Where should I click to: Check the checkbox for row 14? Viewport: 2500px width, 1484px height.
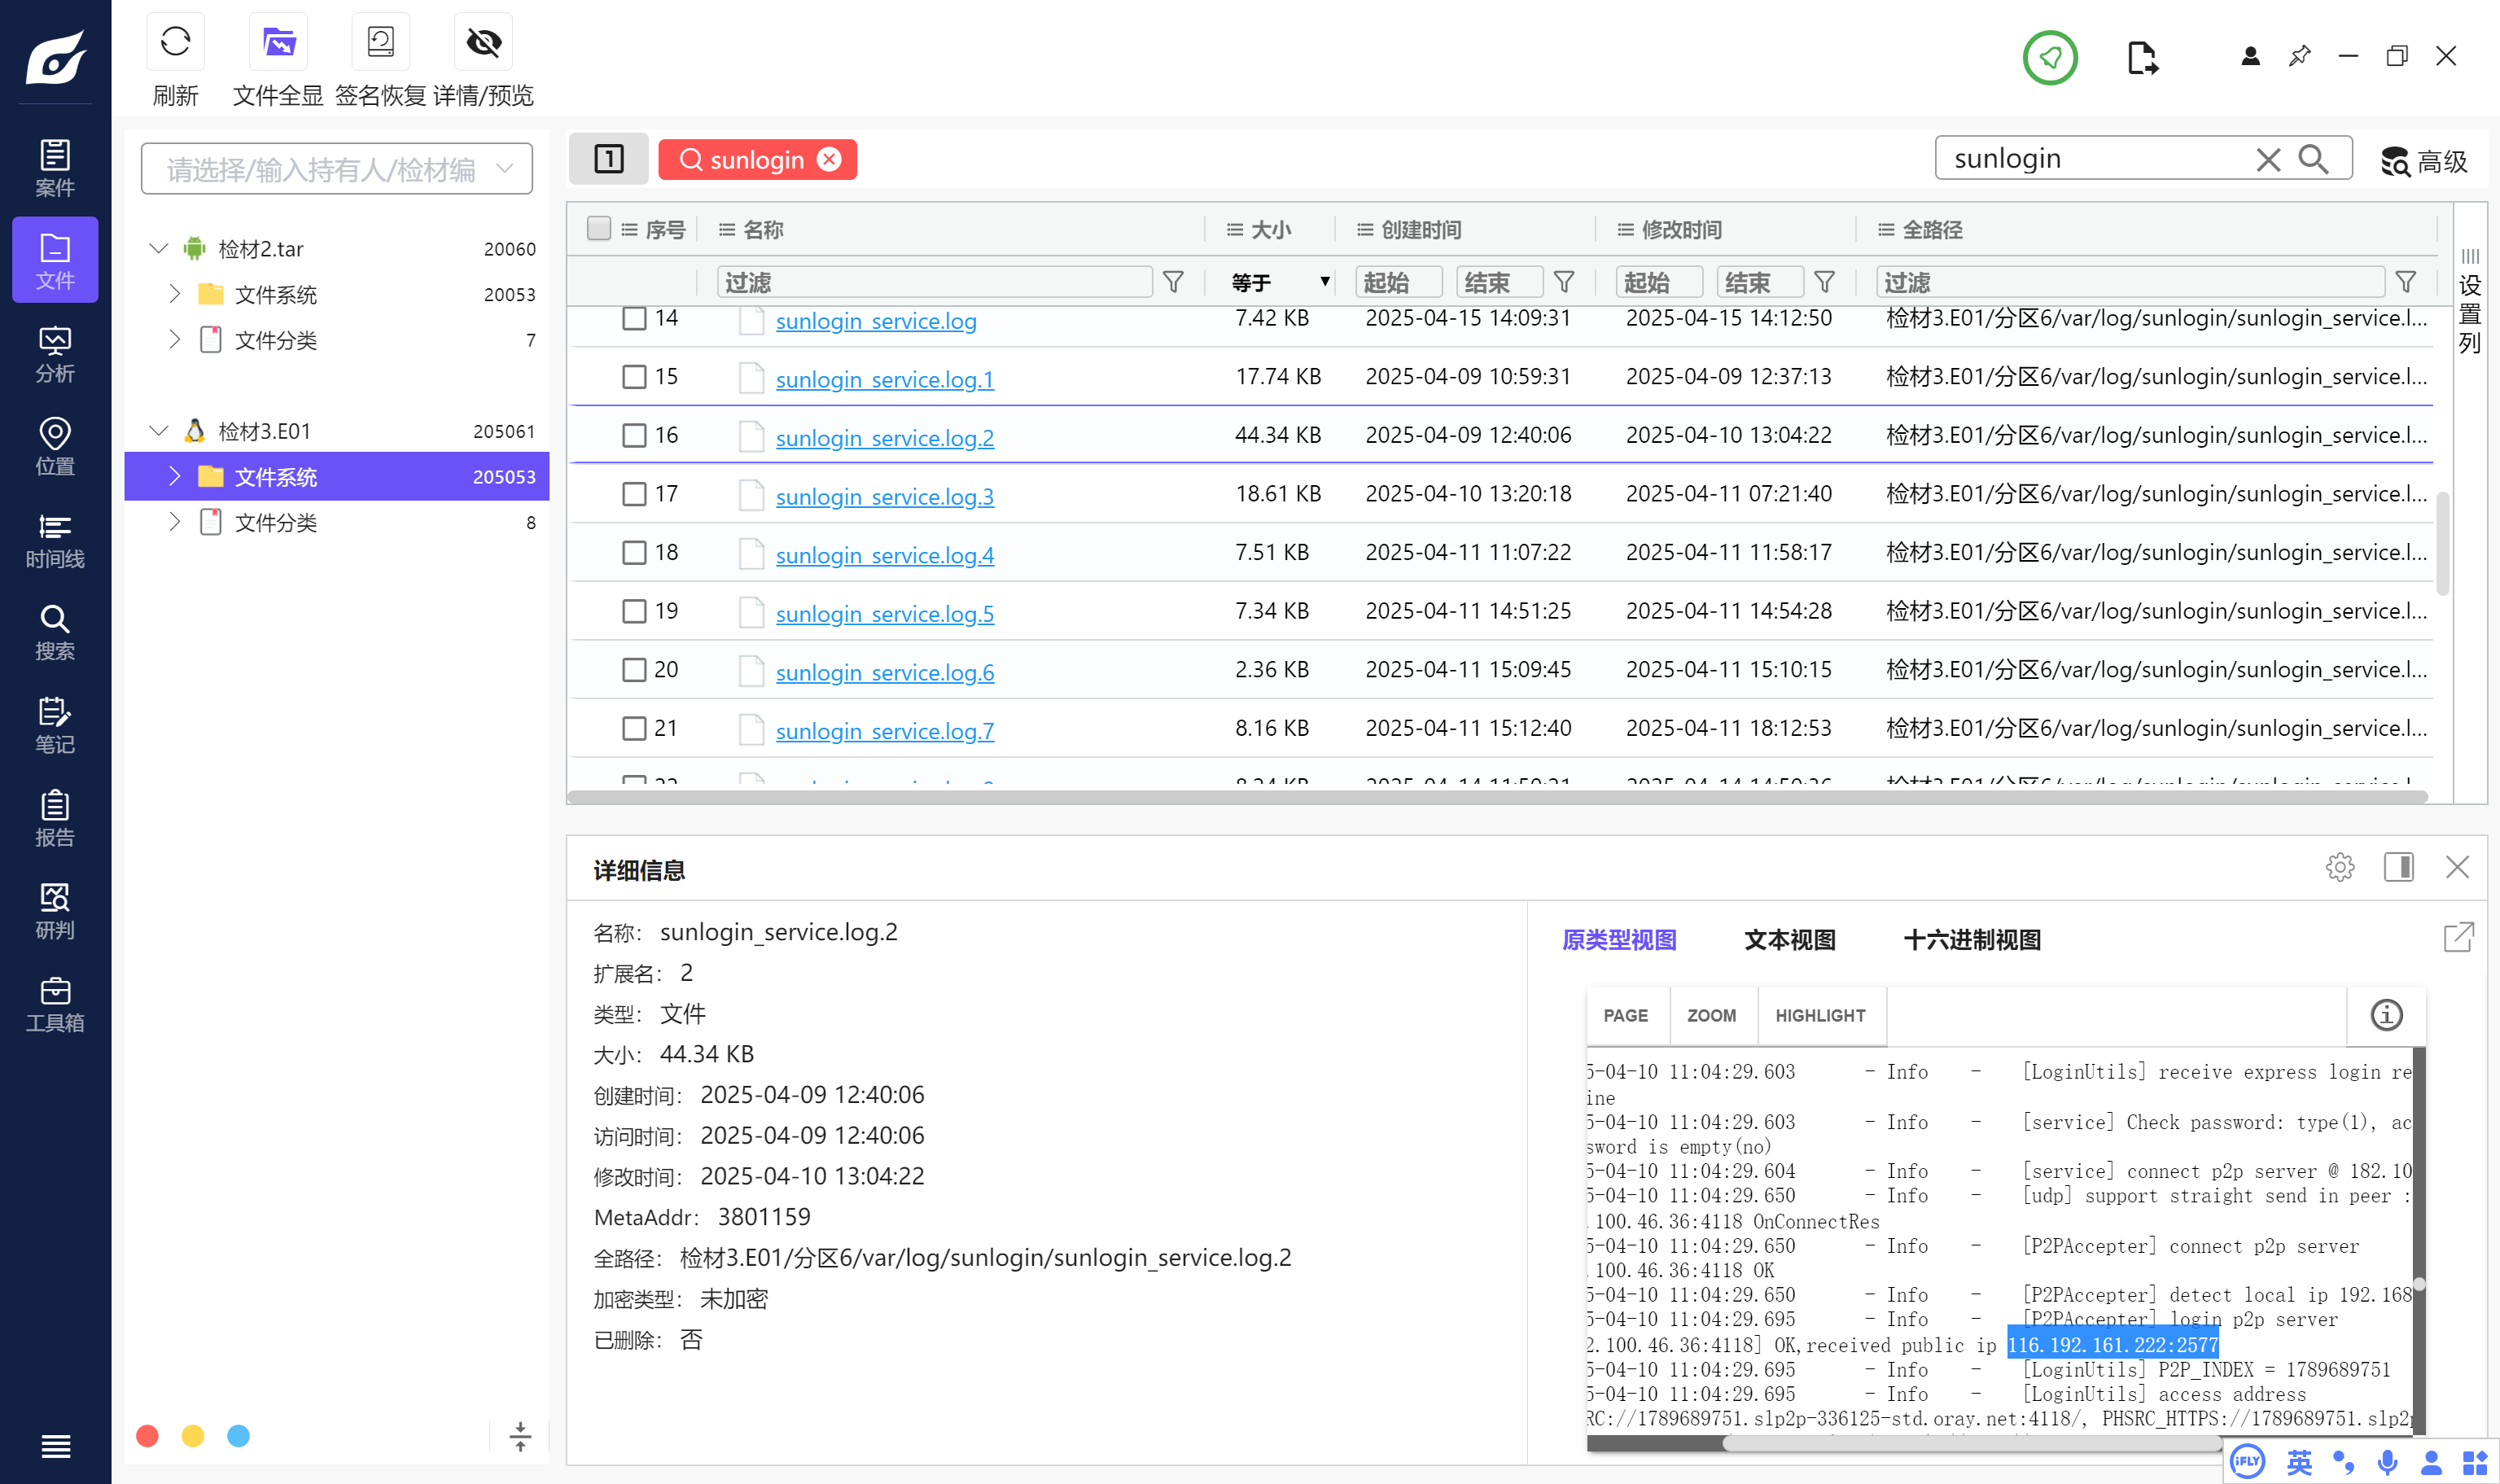pyautogui.click(x=634, y=318)
